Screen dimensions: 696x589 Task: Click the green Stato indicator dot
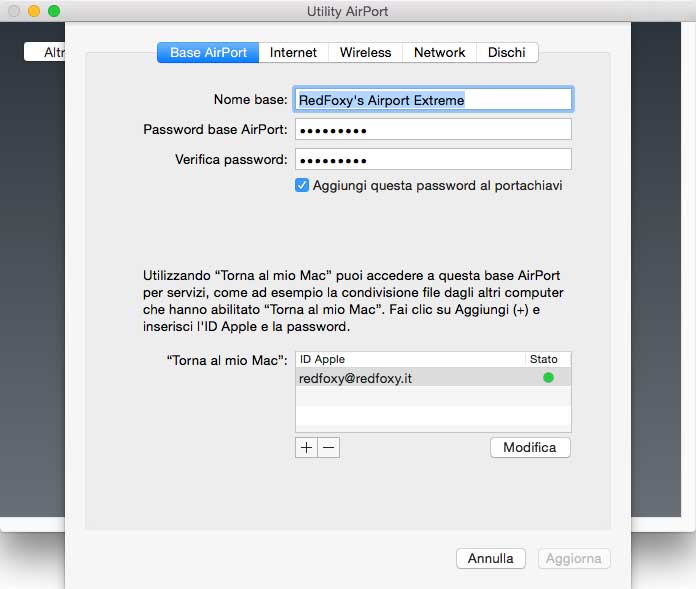pos(548,377)
